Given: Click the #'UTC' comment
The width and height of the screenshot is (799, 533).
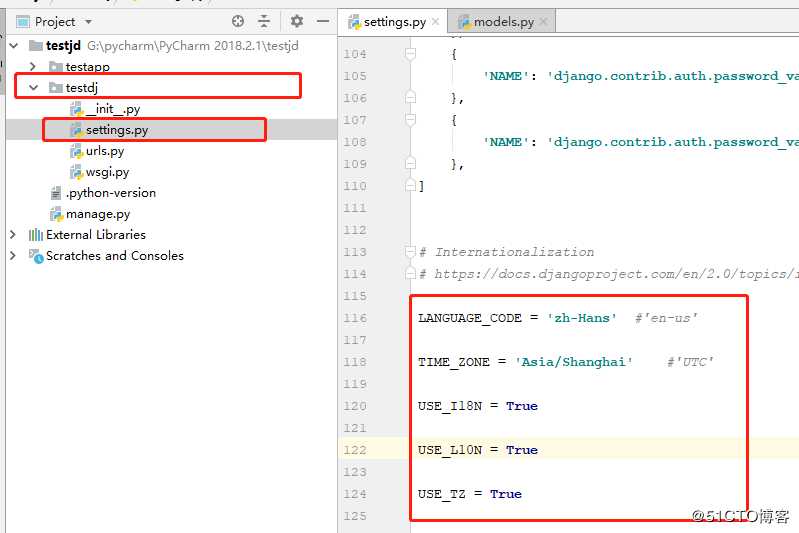Looking at the screenshot, I should click(x=690, y=362).
